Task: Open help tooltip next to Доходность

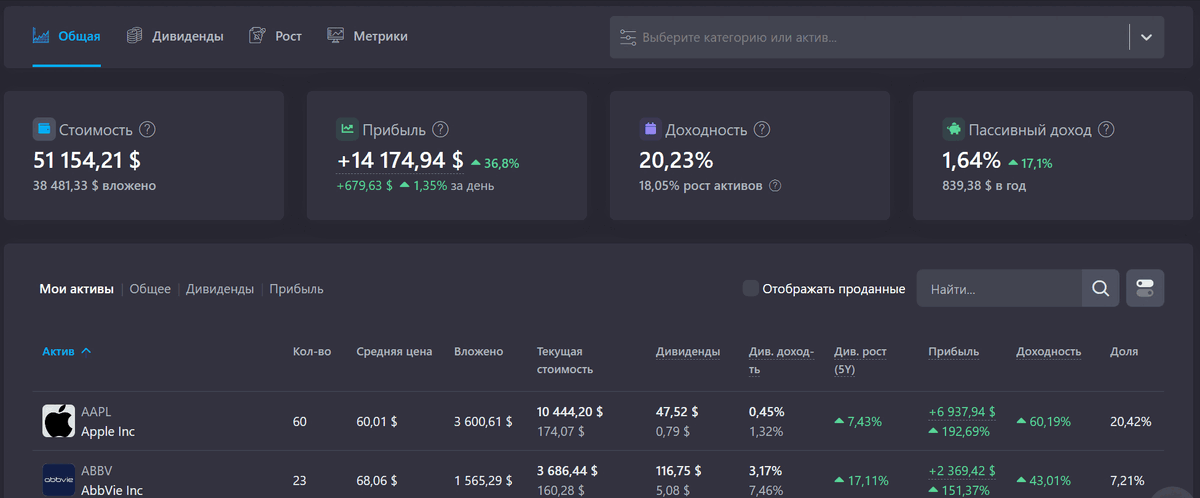Action: coord(762,129)
